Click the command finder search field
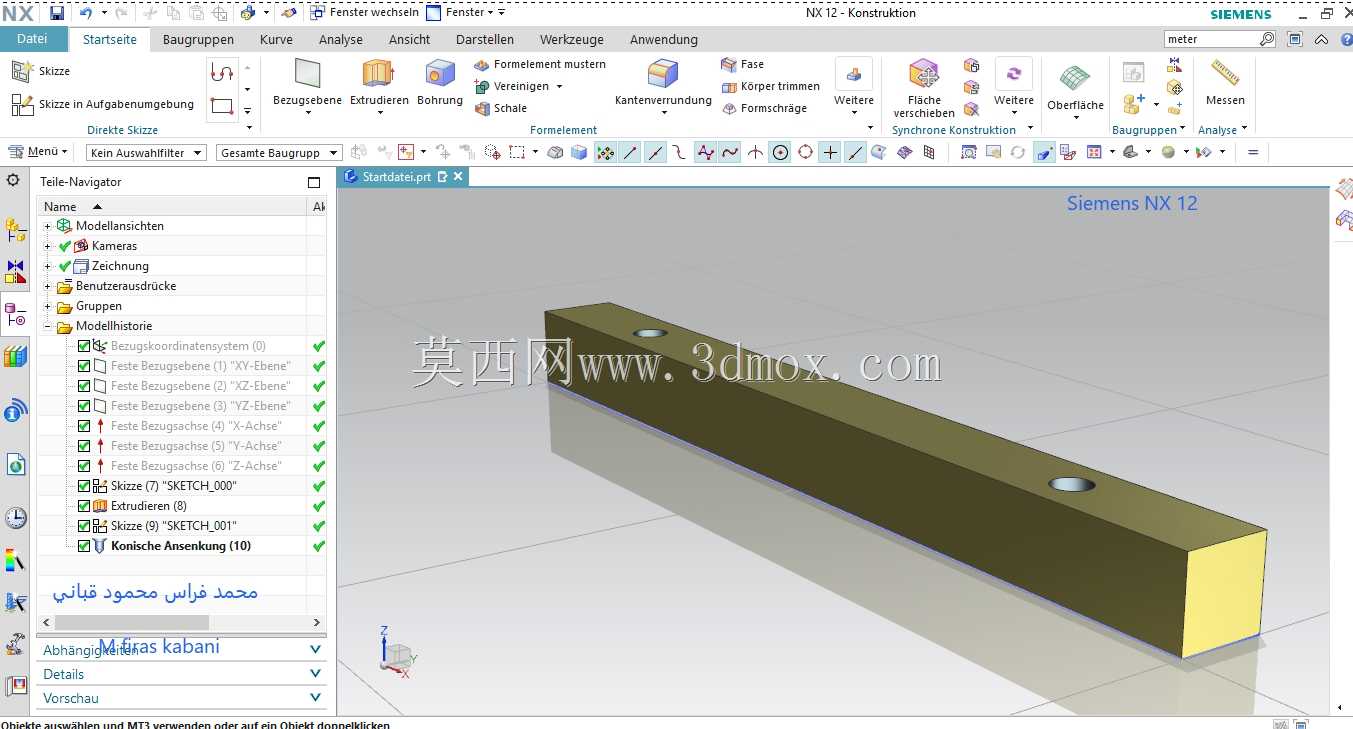Viewport: 1353px width, 729px height. point(1211,39)
